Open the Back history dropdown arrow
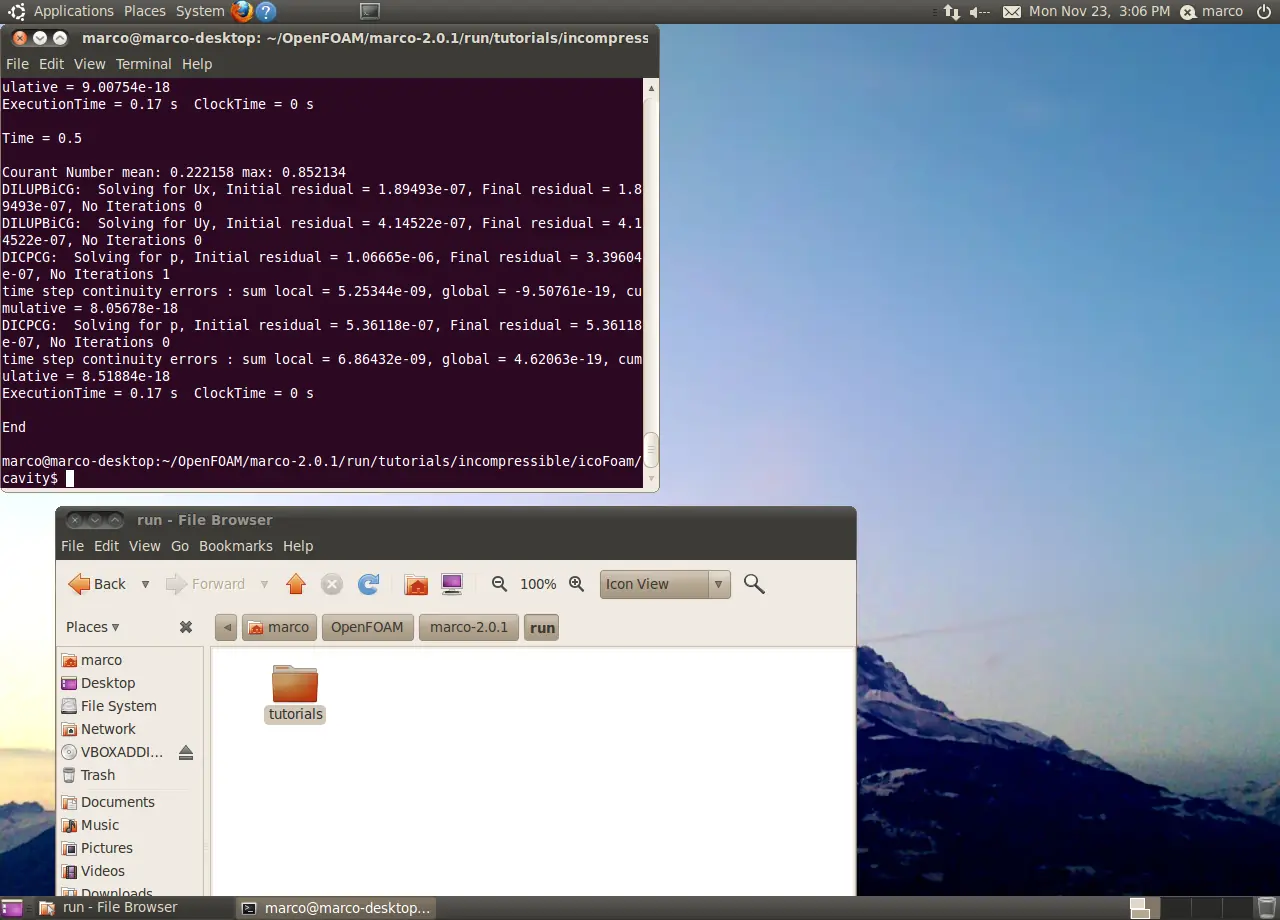Screen dimensions: 1280x920 [145, 584]
